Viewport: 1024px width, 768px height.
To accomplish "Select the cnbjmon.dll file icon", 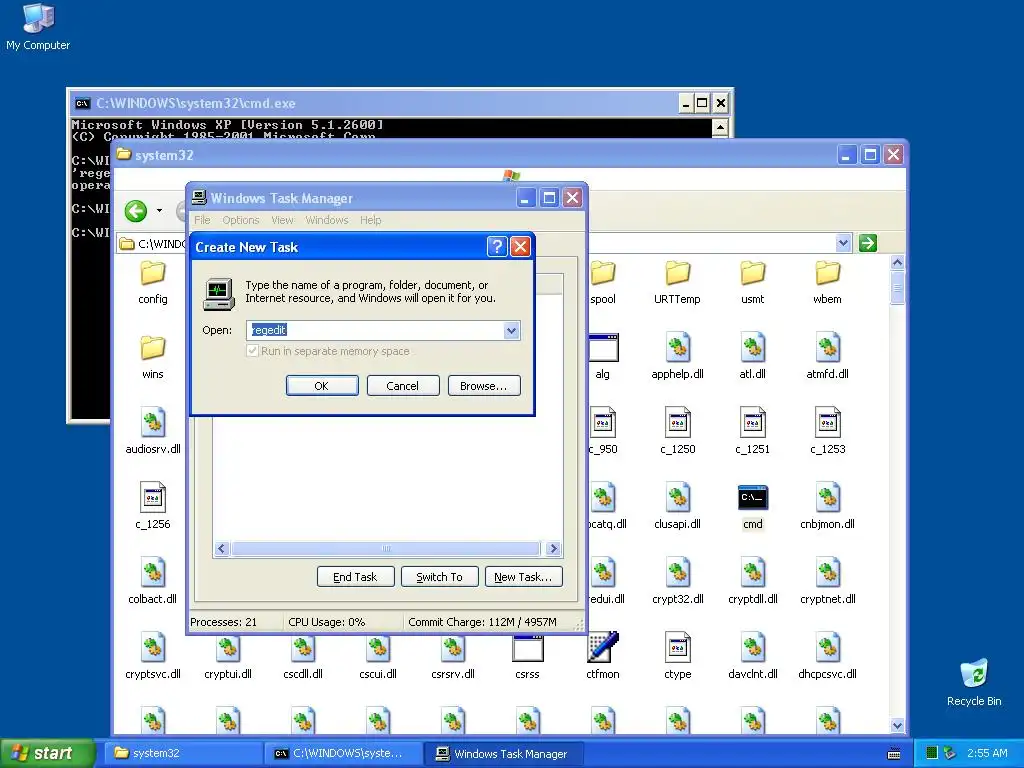I will [828, 498].
